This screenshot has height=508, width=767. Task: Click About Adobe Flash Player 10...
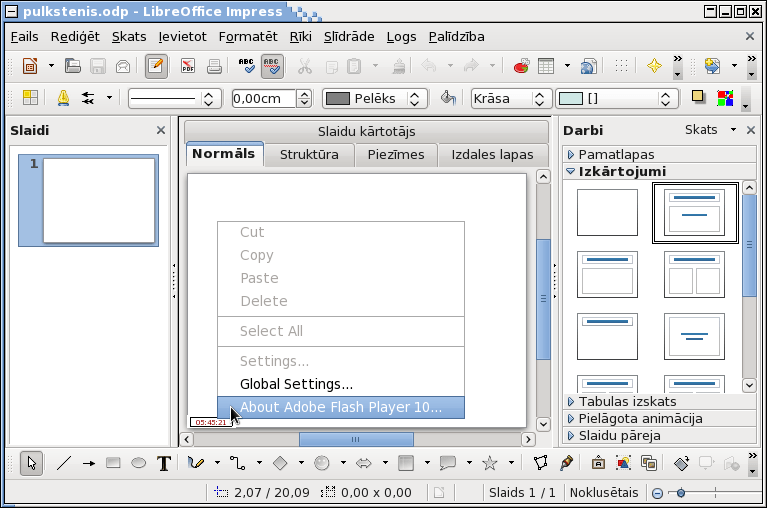click(341, 407)
